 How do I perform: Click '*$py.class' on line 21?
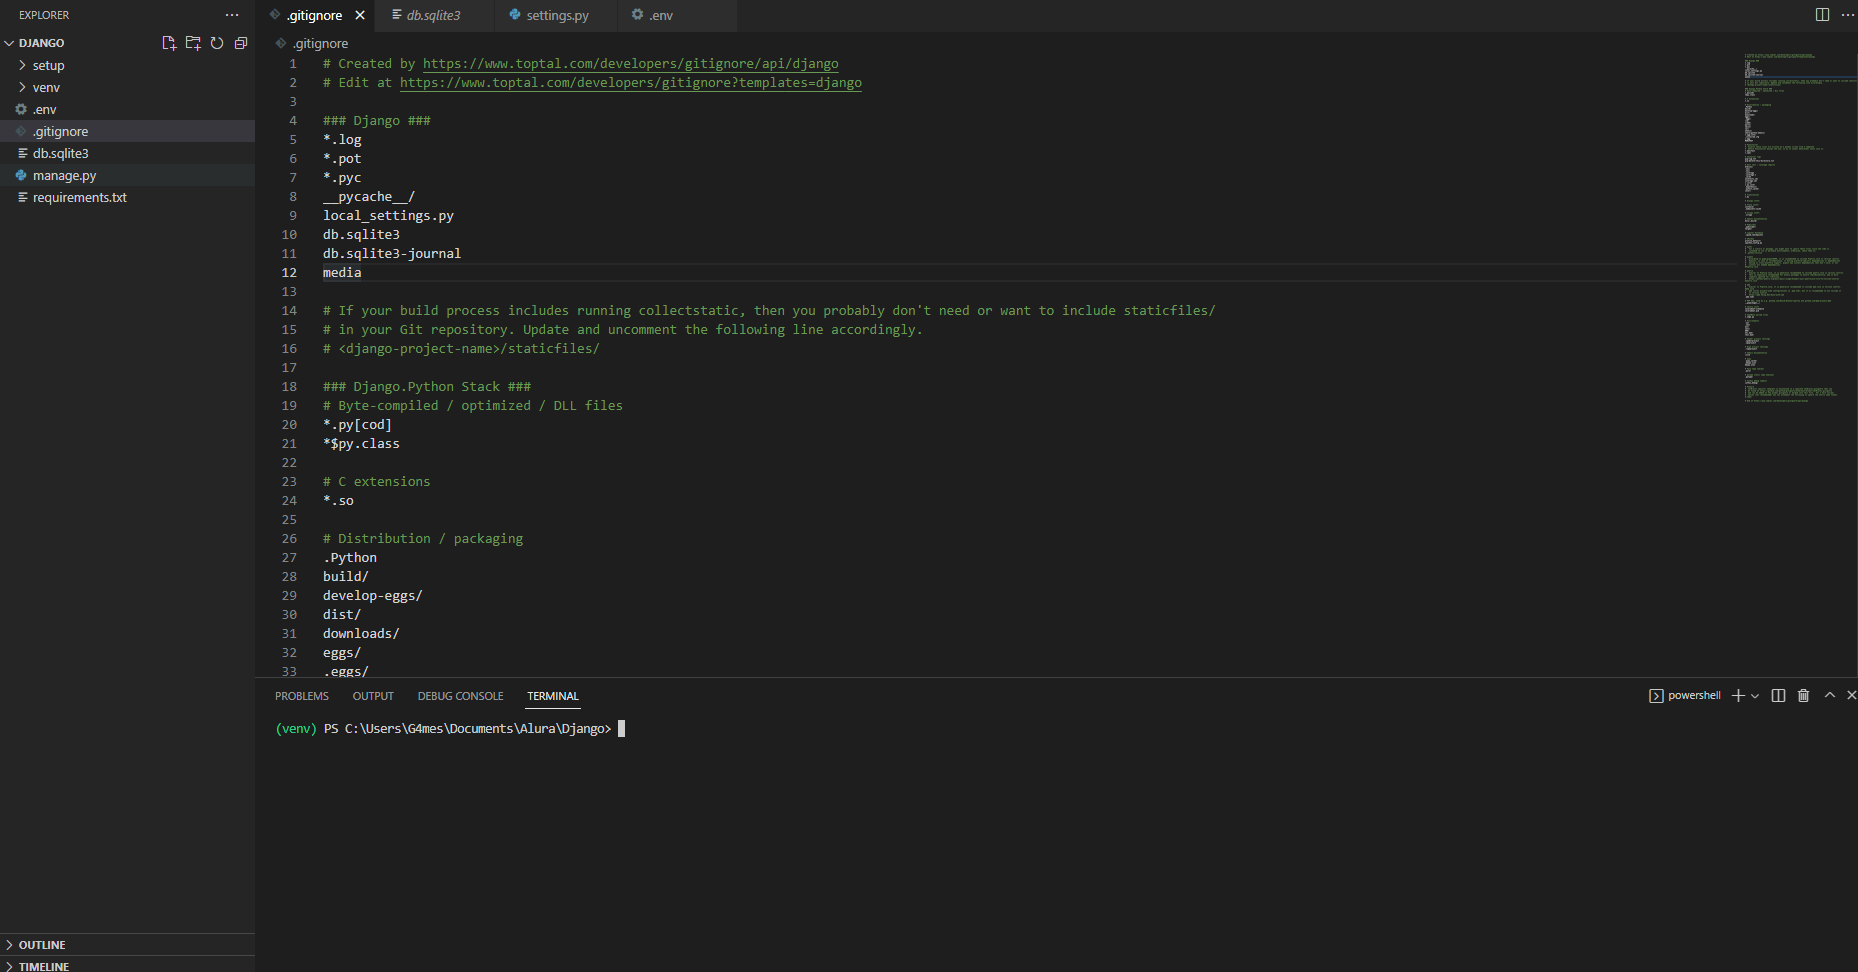coord(361,443)
